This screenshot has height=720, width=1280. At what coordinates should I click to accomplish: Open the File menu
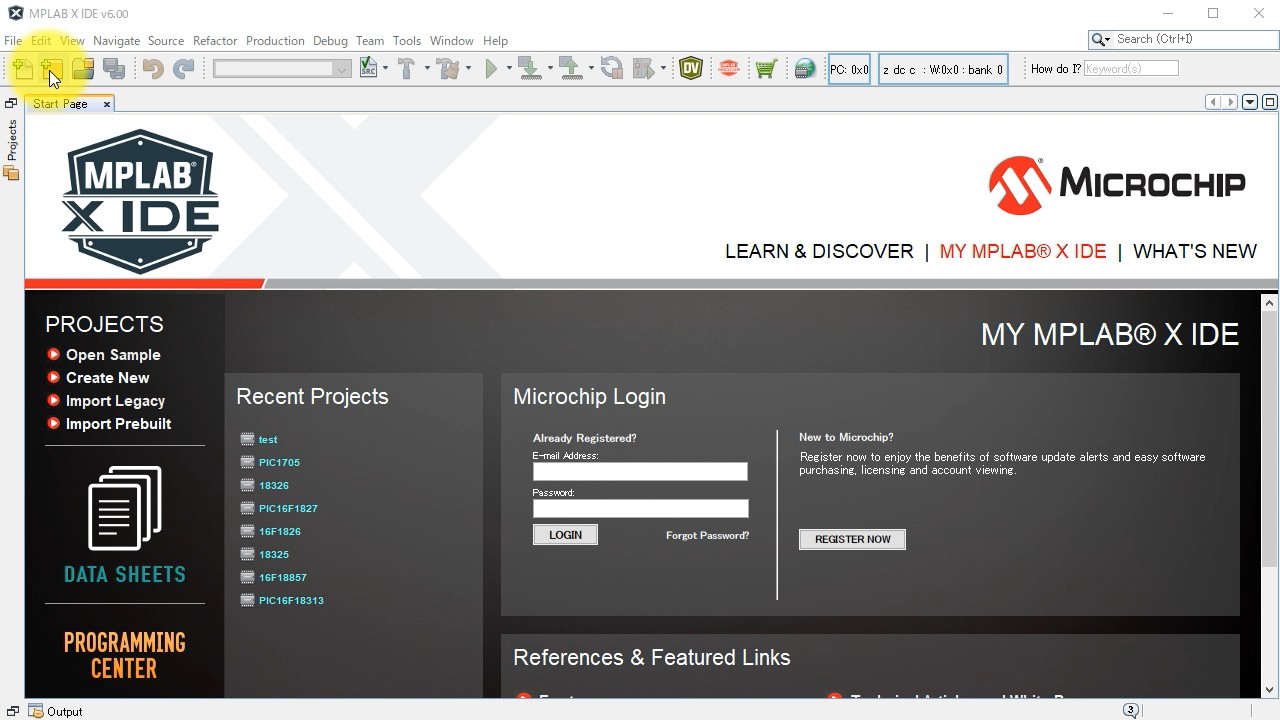[13, 41]
